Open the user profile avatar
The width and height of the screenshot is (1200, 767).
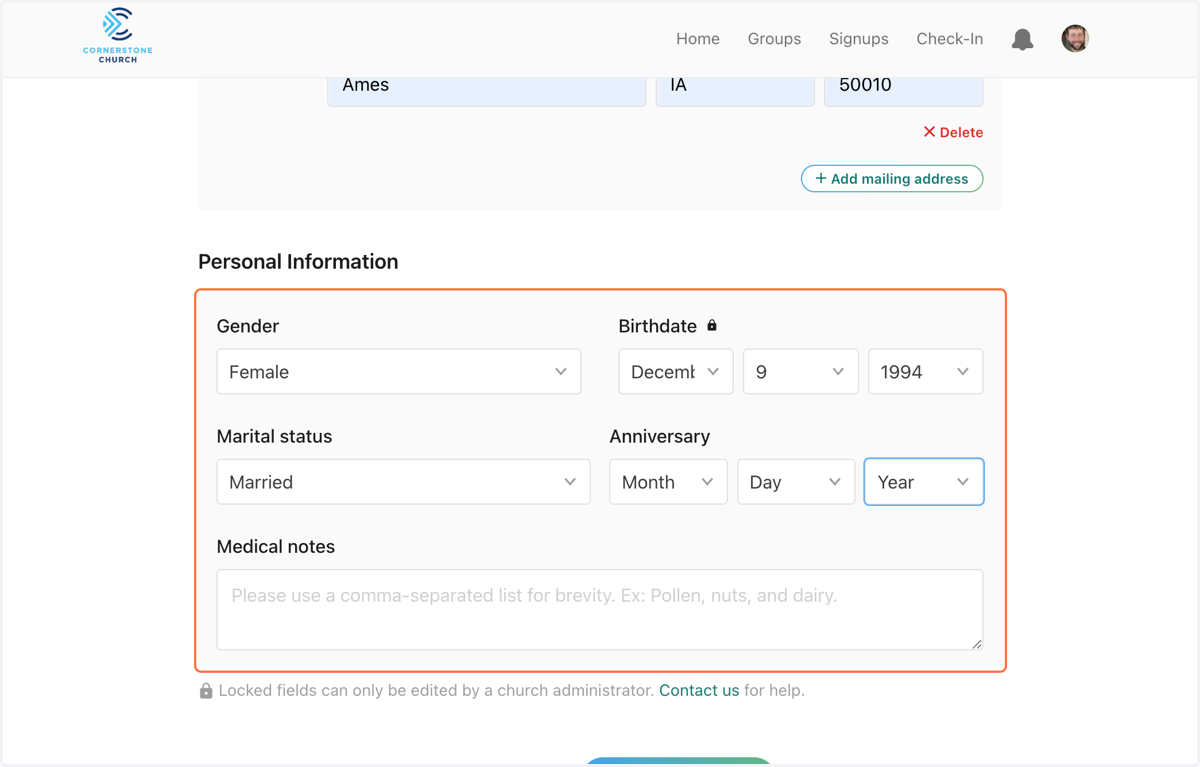pos(1075,39)
